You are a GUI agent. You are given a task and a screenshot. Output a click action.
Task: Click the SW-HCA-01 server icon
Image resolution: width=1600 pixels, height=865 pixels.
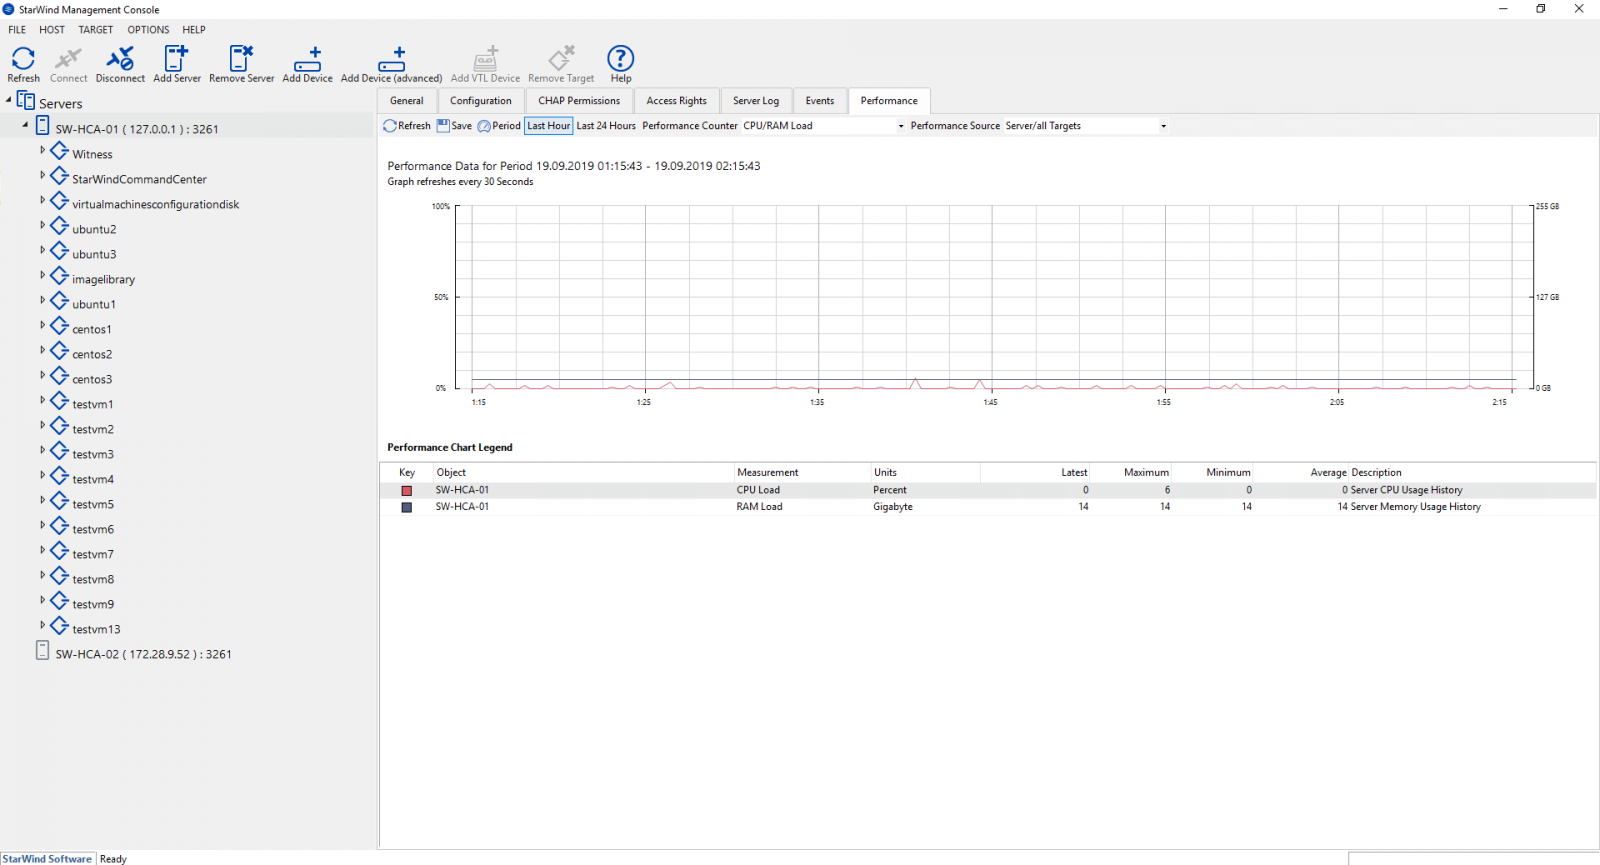(42, 125)
